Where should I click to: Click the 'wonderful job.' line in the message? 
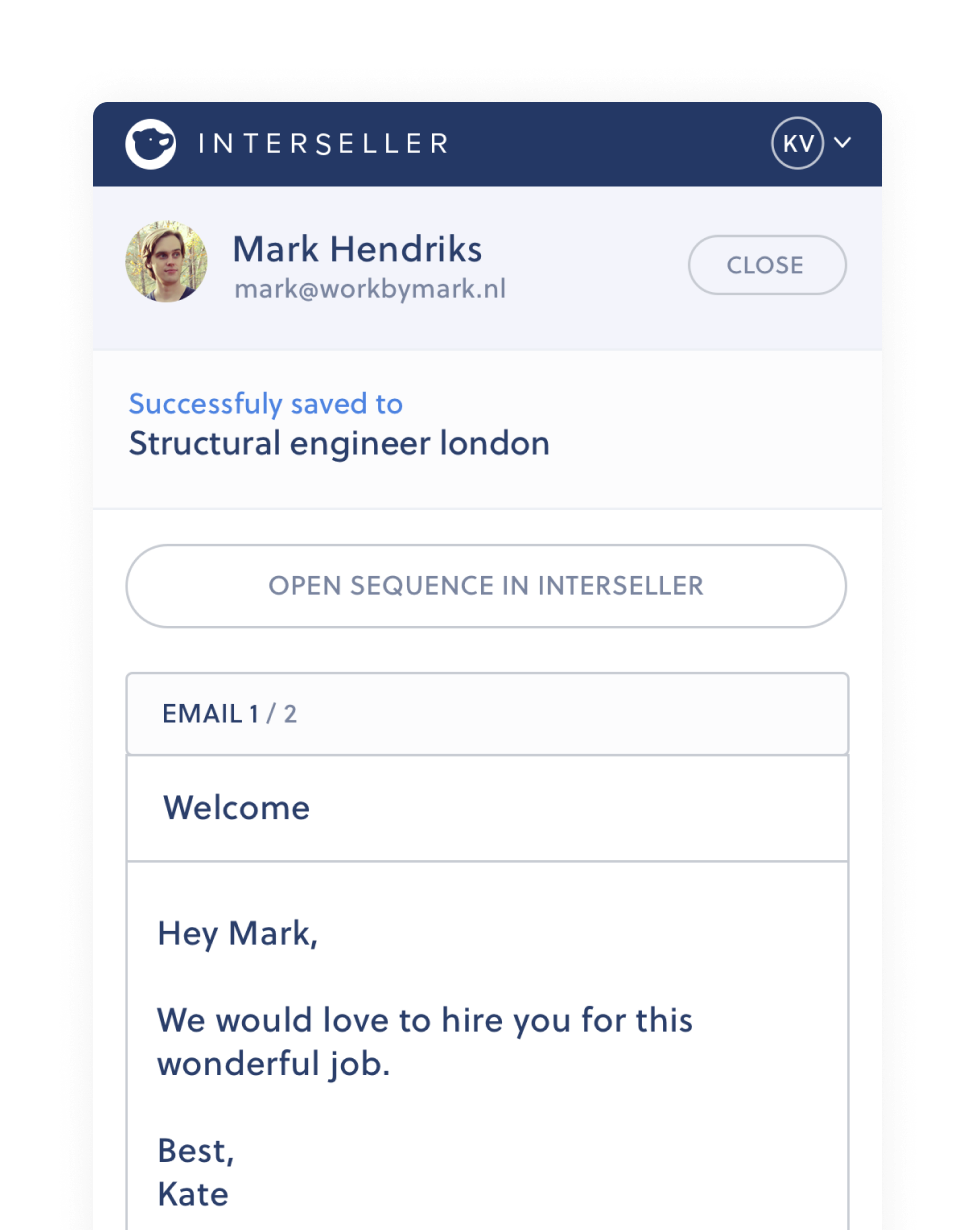[273, 1064]
